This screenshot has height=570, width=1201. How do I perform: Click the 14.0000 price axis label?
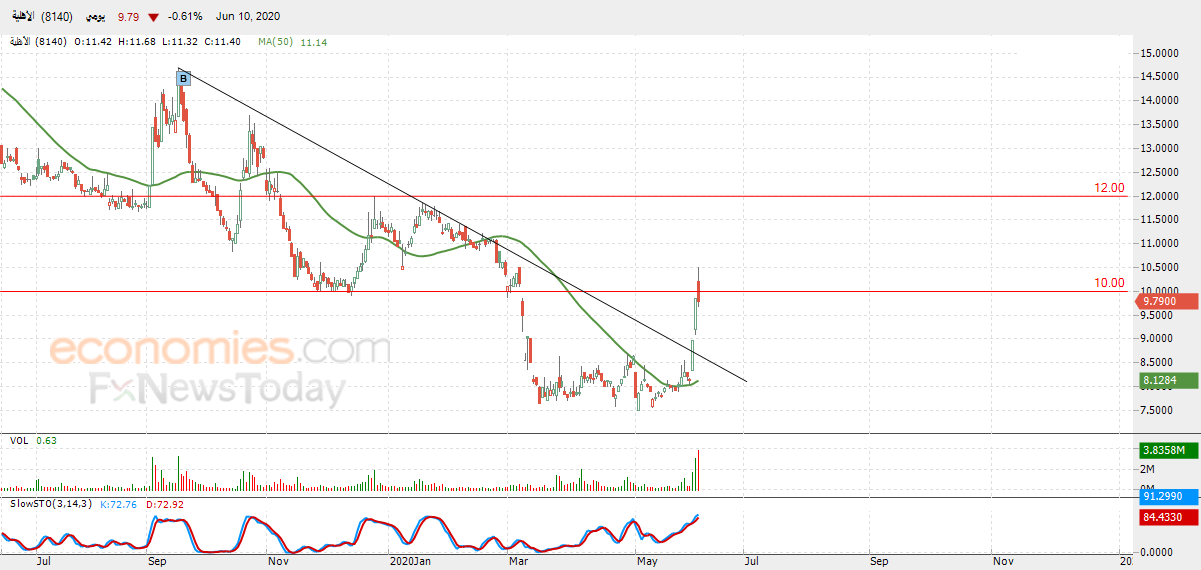coord(1160,100)
